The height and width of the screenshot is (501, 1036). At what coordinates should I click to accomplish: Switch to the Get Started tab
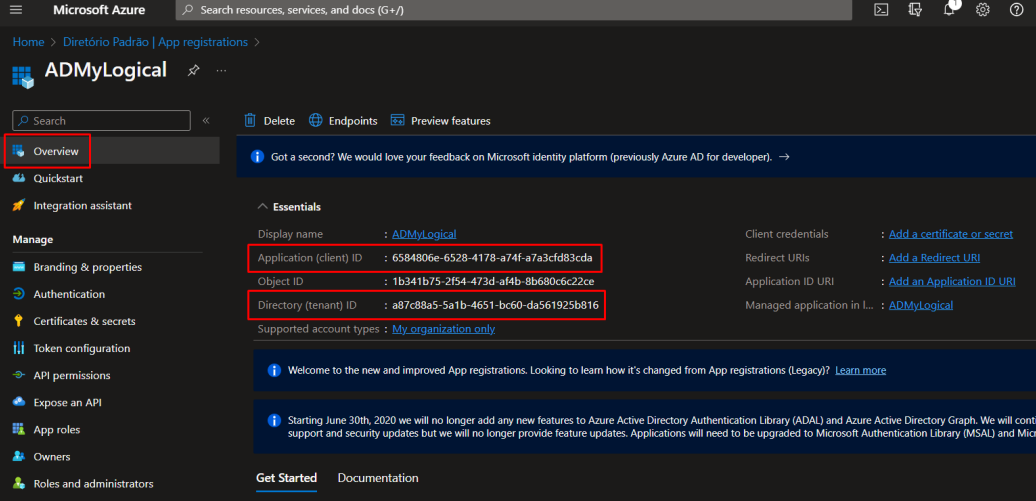point(287,478)
